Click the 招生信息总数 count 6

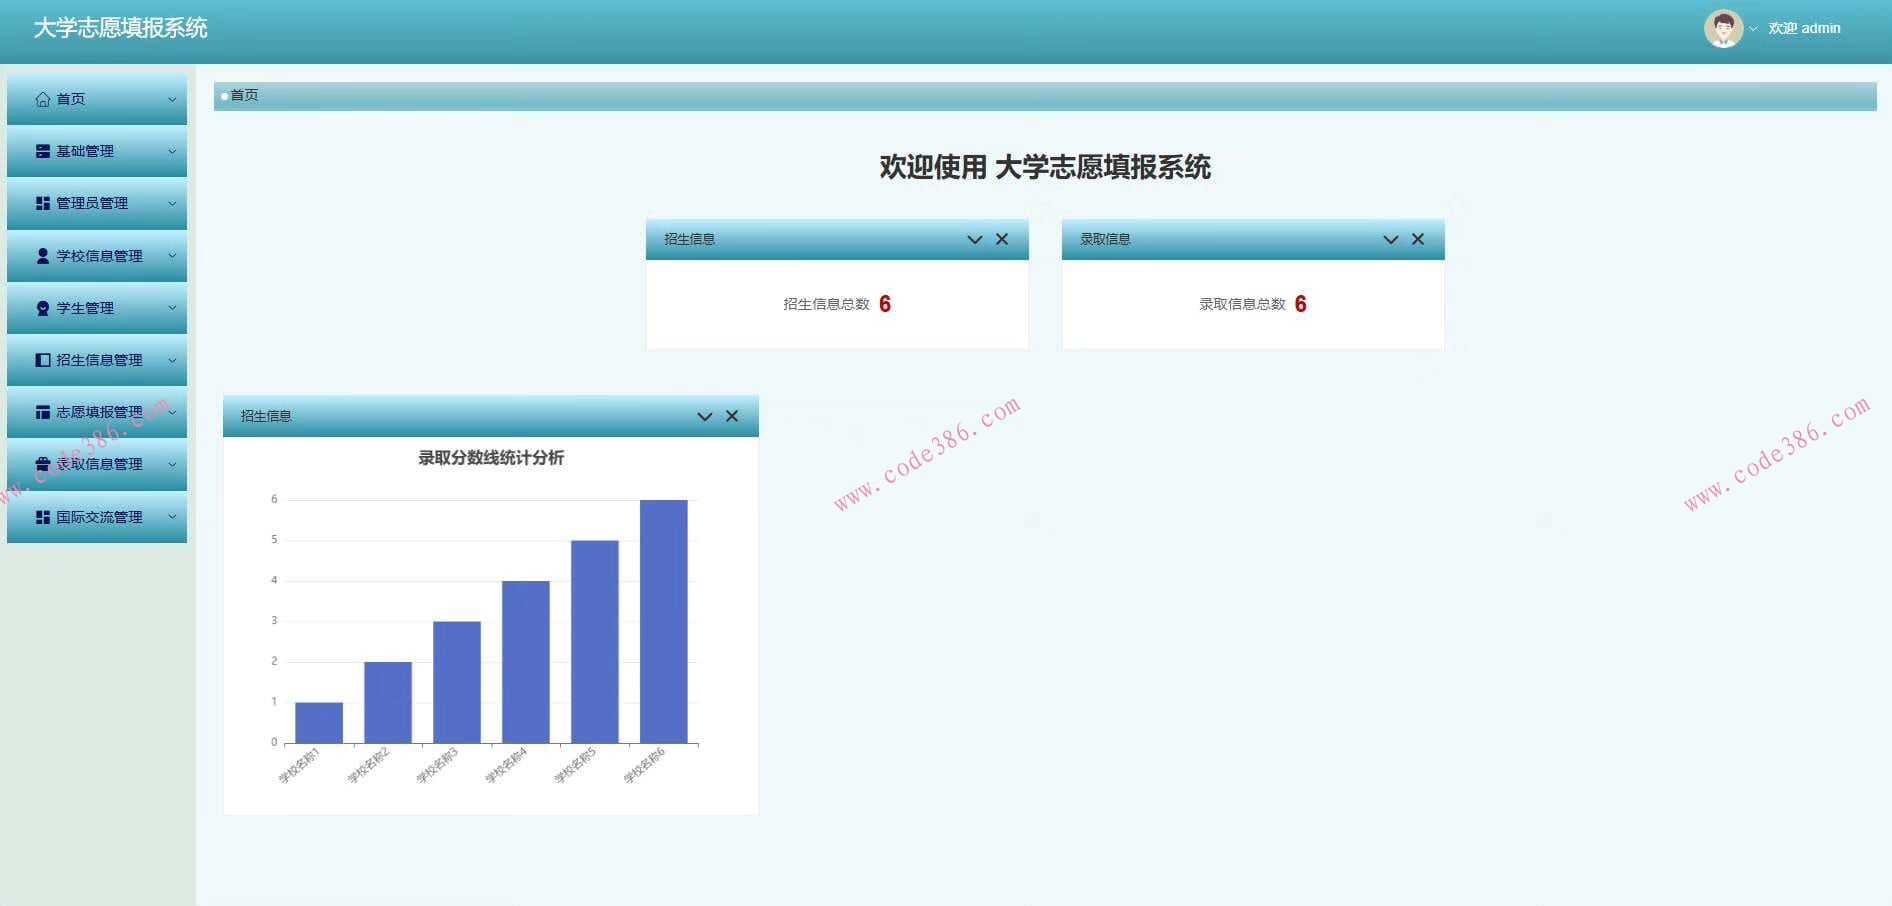tap(885, 304)
